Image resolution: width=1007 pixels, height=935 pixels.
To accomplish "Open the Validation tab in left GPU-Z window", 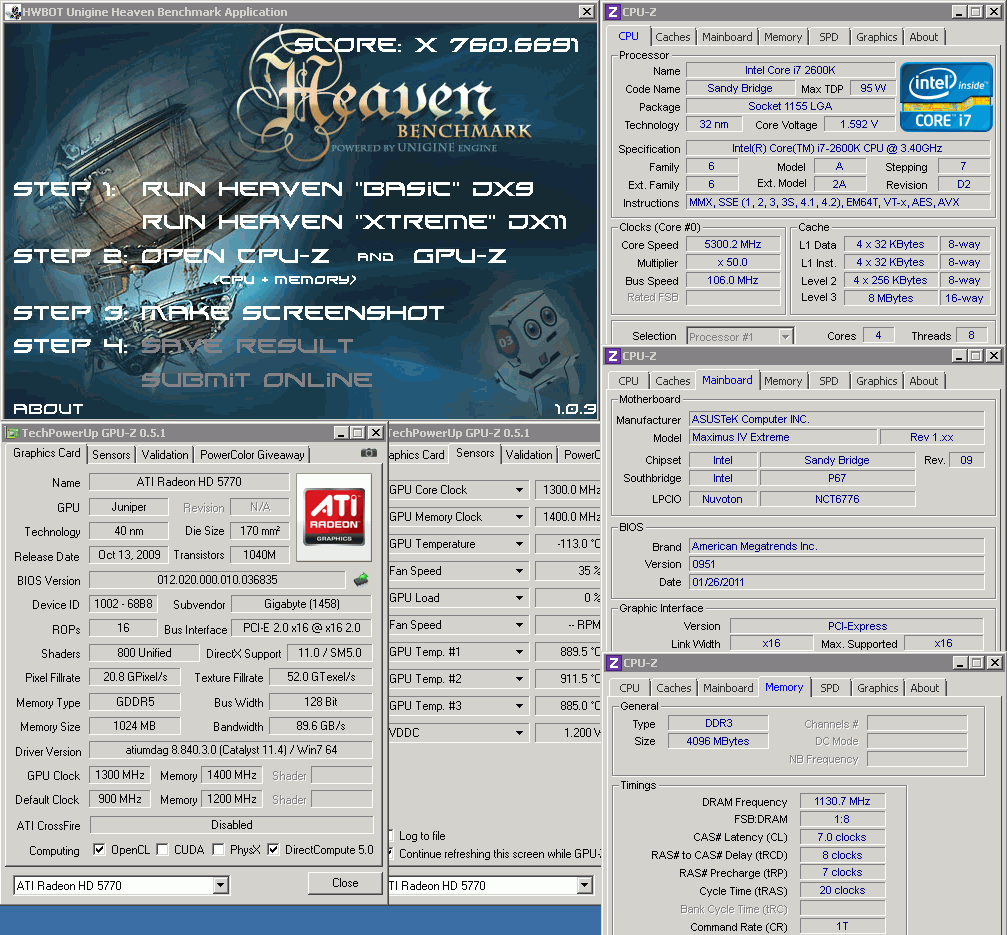I will pyautogui.click(x=165, y=455).
